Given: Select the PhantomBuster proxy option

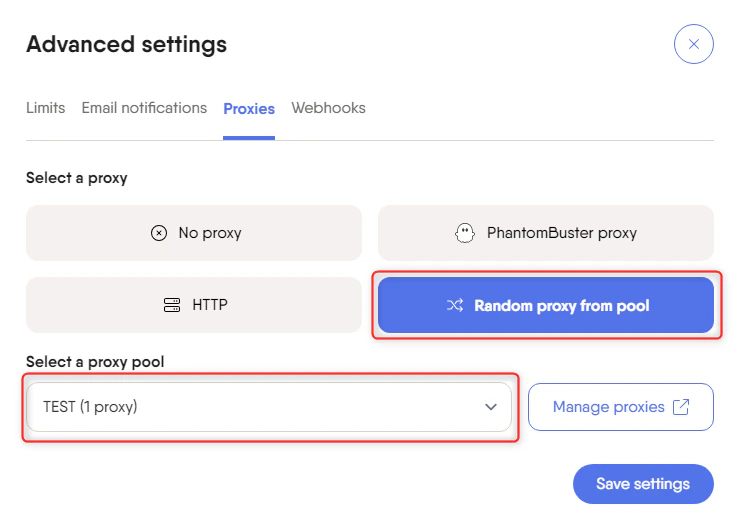Looking at the screenshot, I should [x=546, y=233].
